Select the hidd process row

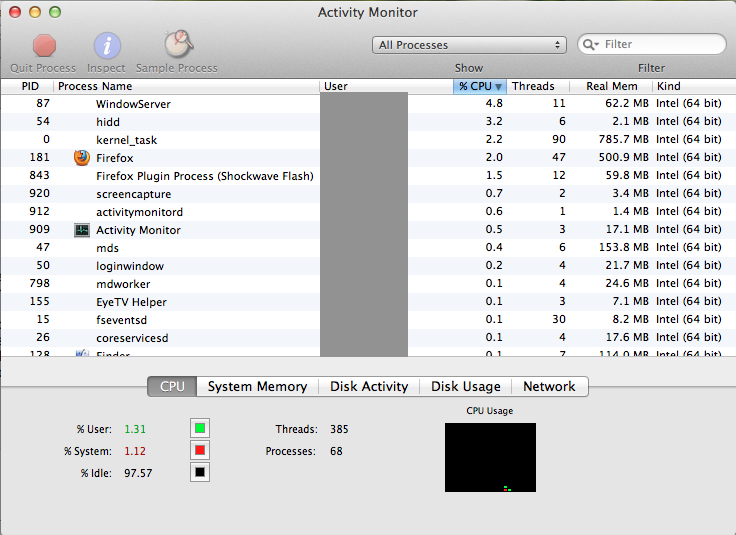coord(368,122)
